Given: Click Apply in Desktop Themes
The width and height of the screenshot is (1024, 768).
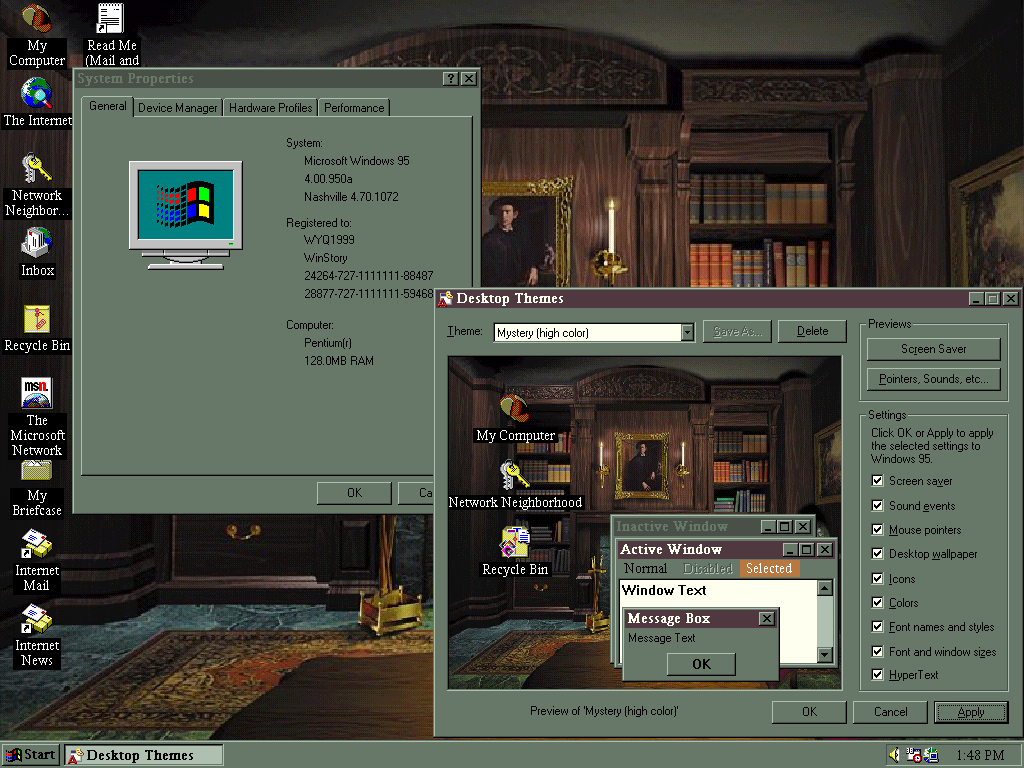Looking at the screenshot, I should click(x=971, y=712).
